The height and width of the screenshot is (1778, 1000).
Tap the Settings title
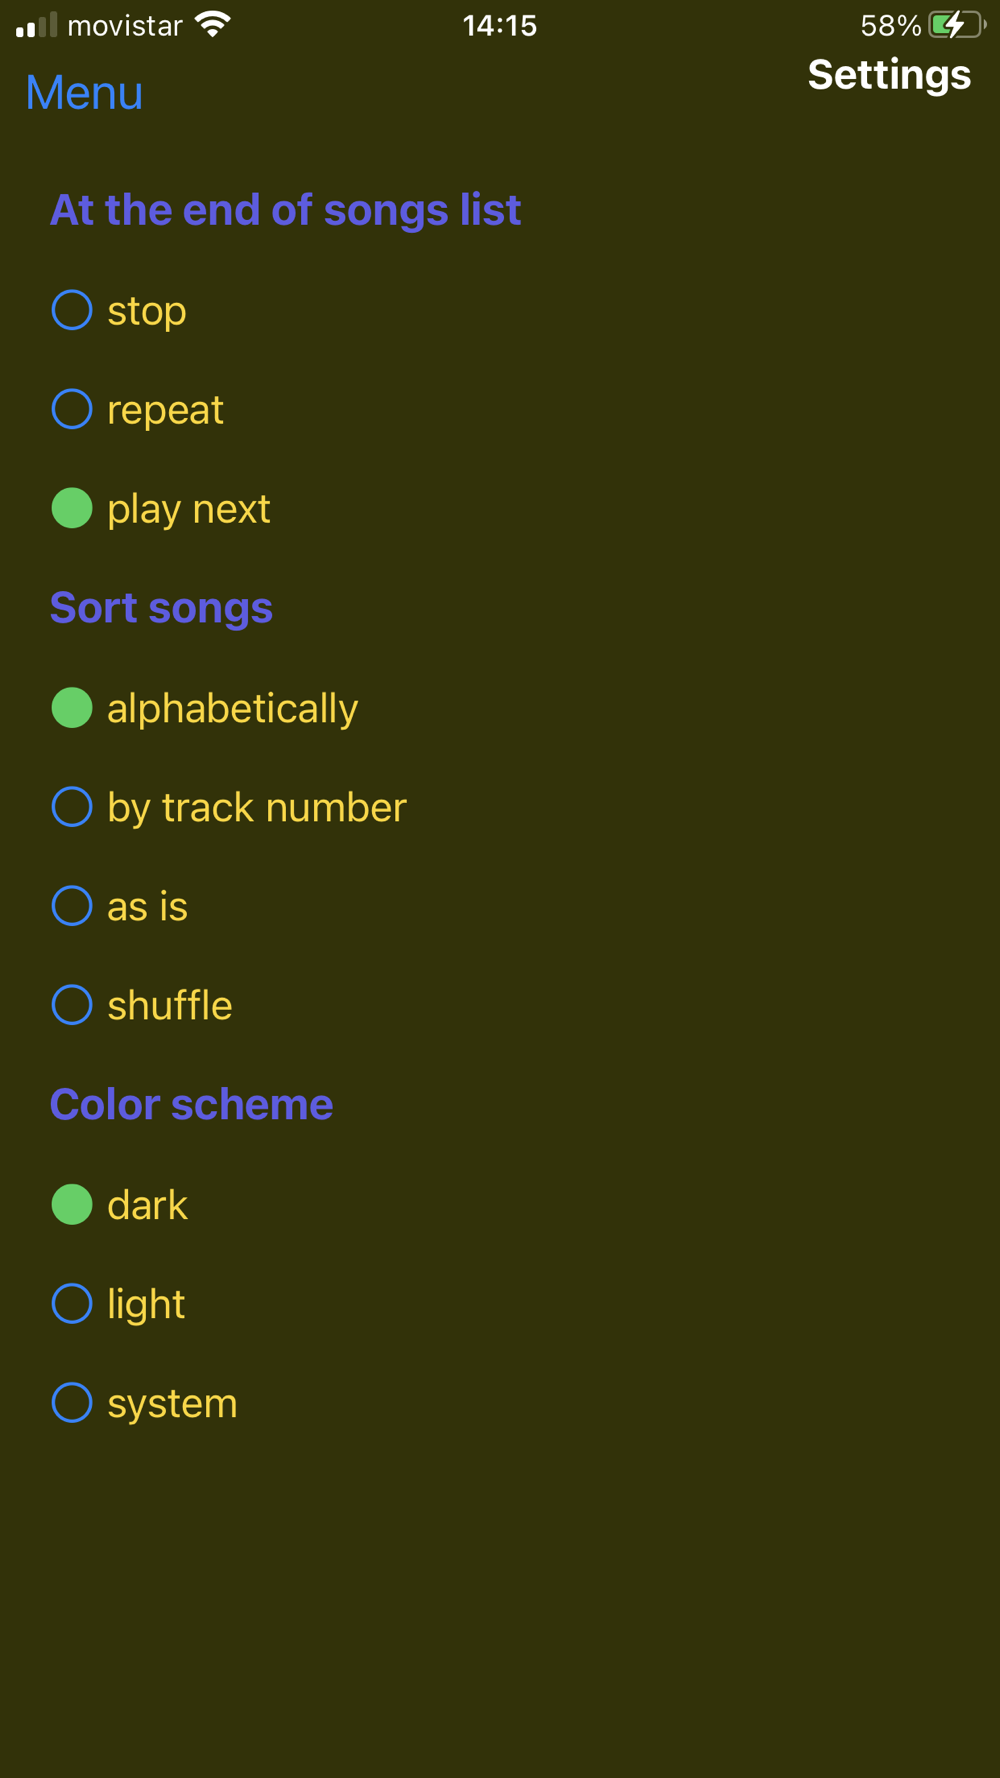pos(889,76)
